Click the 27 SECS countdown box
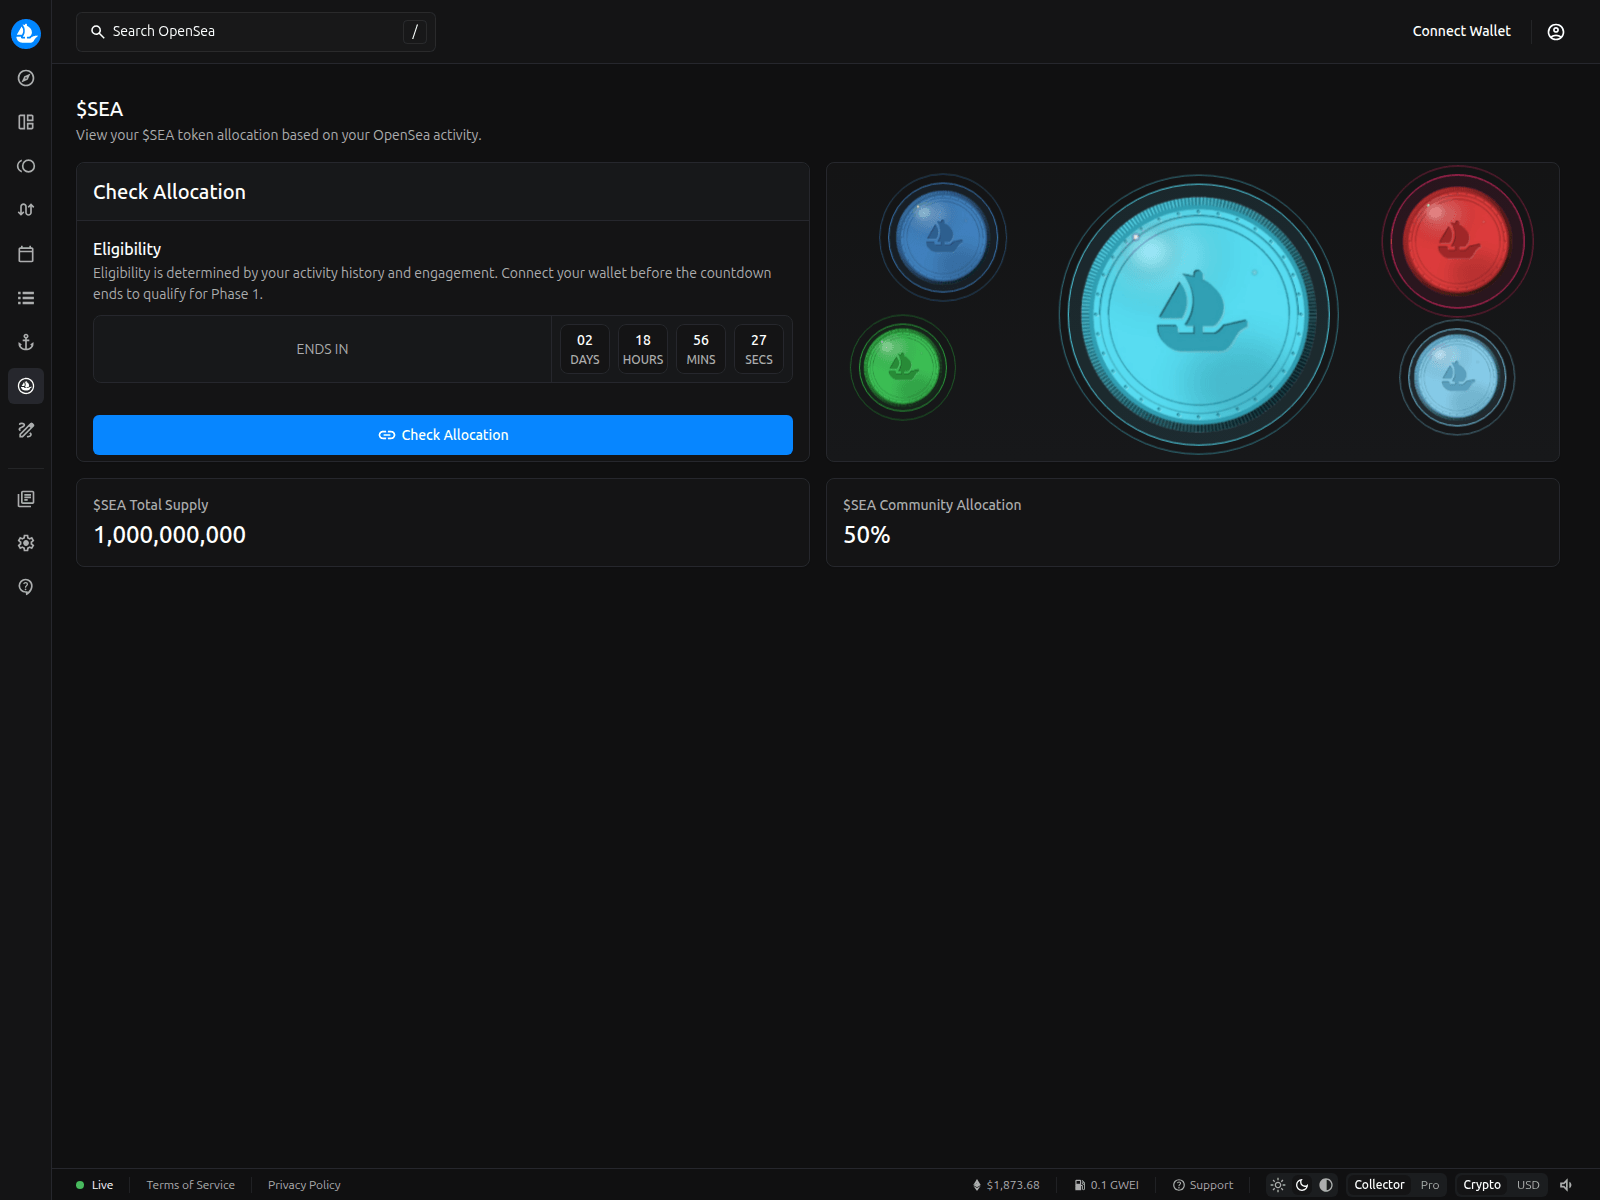This screenshot has width=1600, height=1200. coord(759,349)
